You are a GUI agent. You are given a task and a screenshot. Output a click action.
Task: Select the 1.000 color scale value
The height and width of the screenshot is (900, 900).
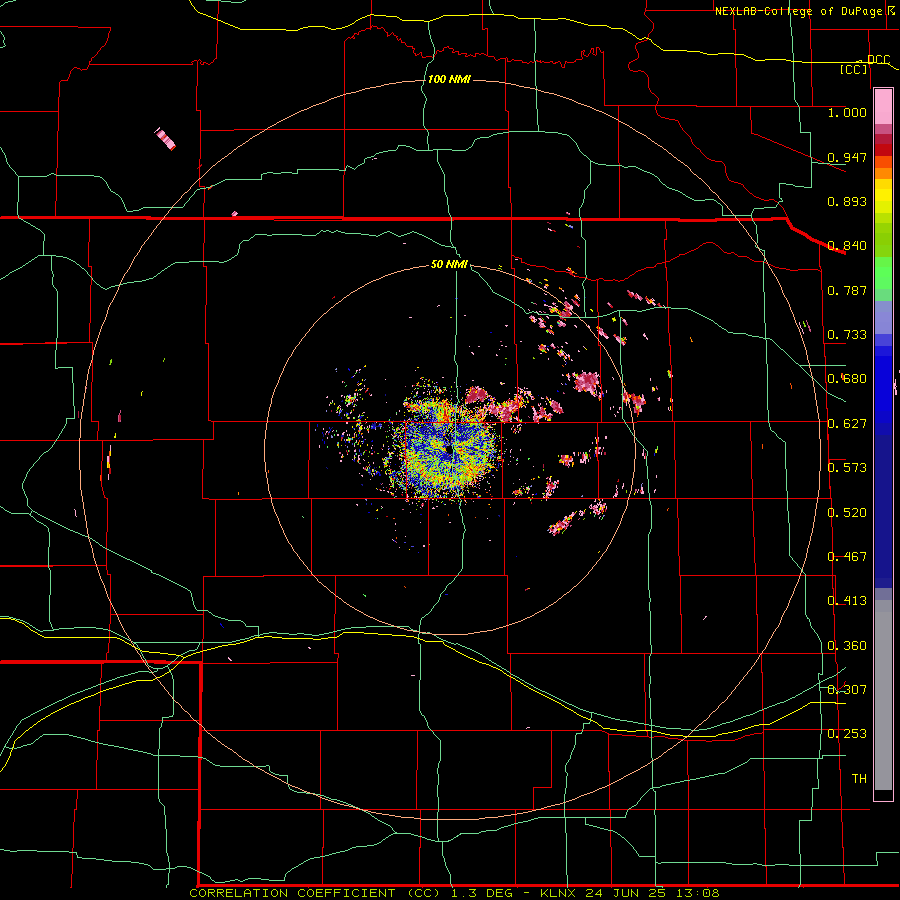click(x=847, y=112)
